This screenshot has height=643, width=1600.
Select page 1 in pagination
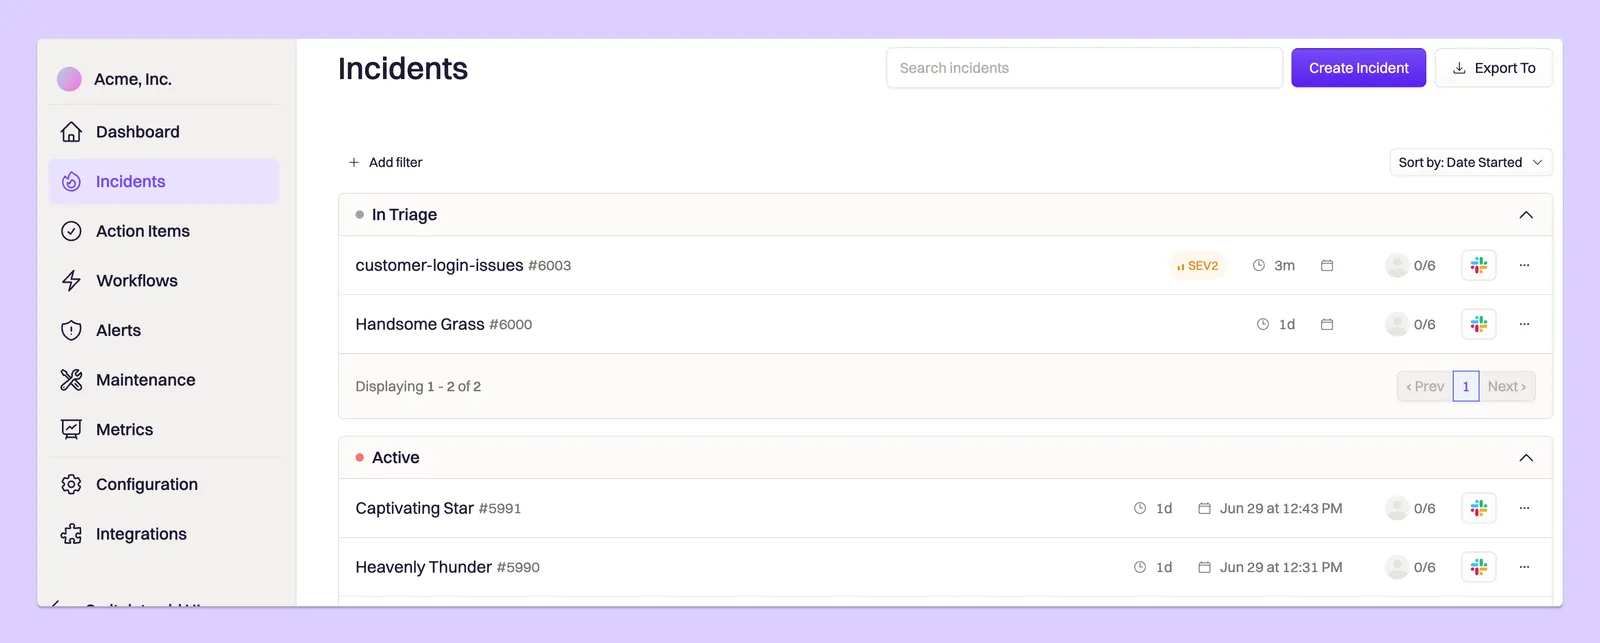pyautogui.click(x=1466, y=386)
